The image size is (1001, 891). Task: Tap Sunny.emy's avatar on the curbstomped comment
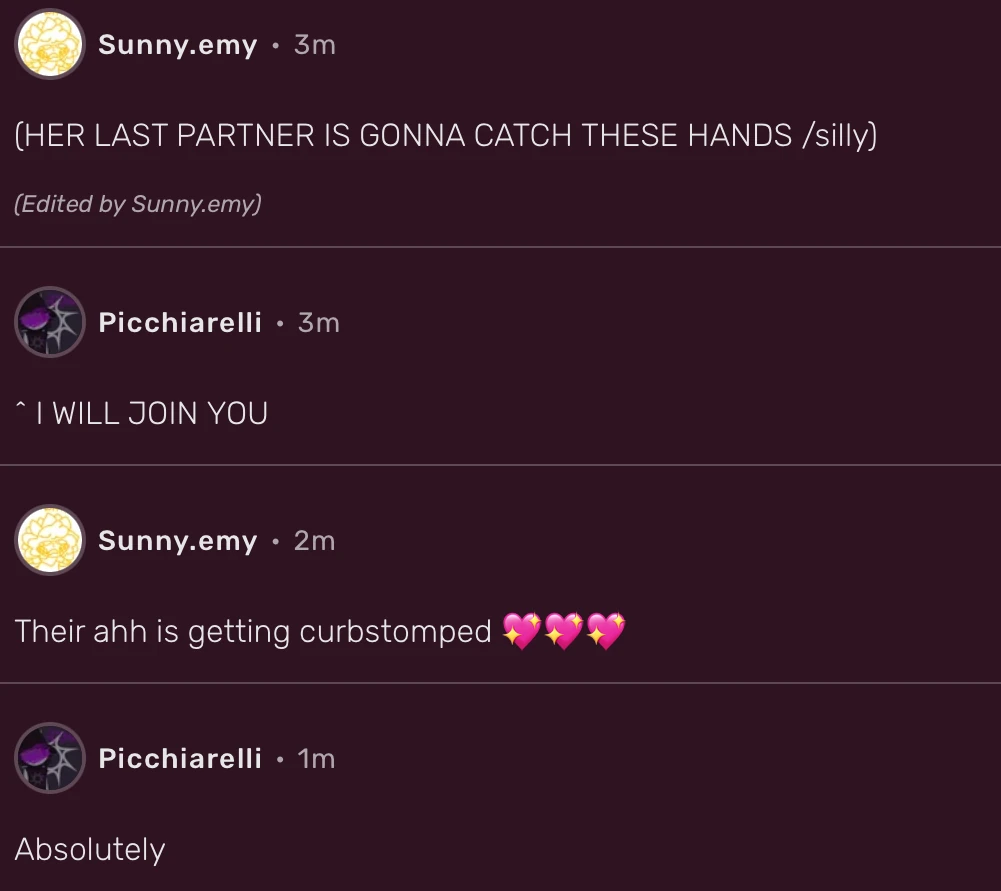coord(49,541)
